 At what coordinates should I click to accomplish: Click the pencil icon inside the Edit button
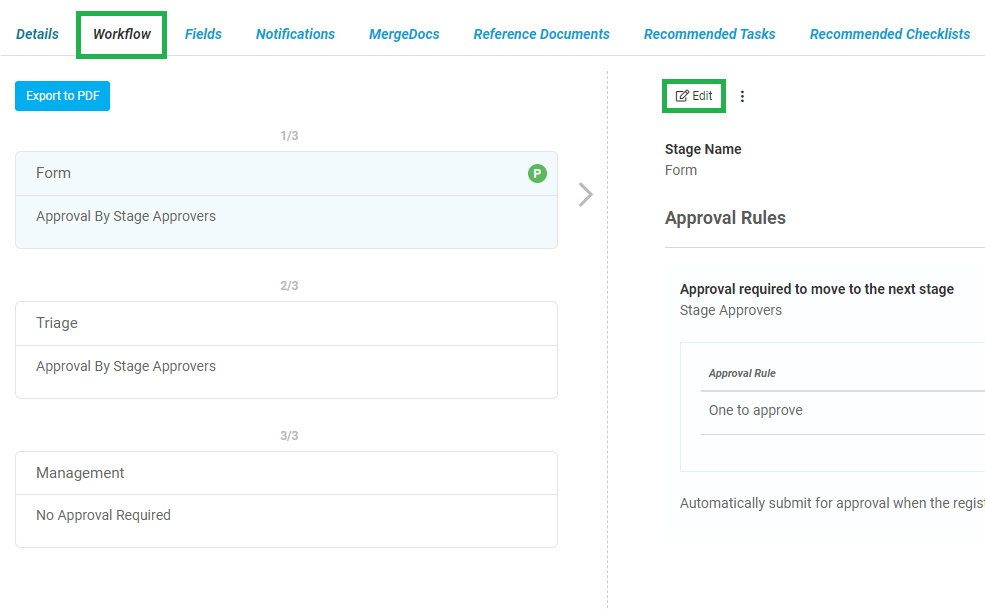[684, 96]
